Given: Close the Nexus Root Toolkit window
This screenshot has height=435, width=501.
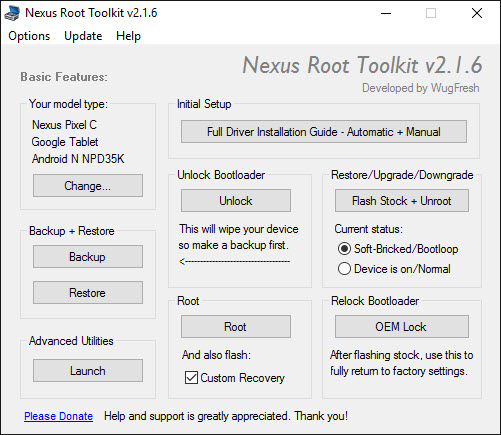Looking at the screenshot, I should tap(477, 13).
